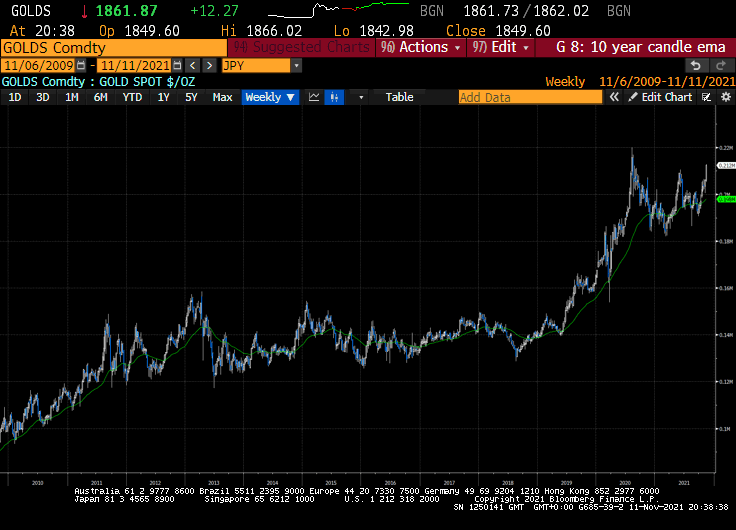This screenshot has width=736, height=530.
Task: Select the 5Y range tab
Action: click(x=191, y=97)
